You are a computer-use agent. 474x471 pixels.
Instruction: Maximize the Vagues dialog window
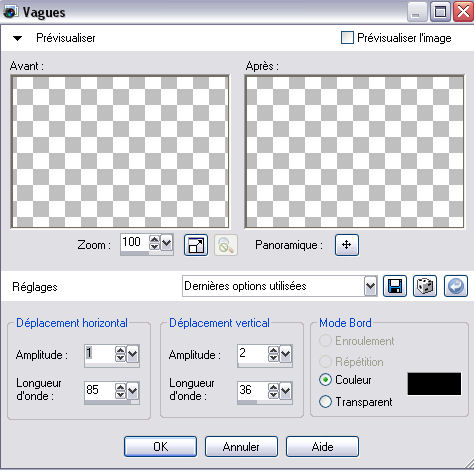(x=440, y=12)
